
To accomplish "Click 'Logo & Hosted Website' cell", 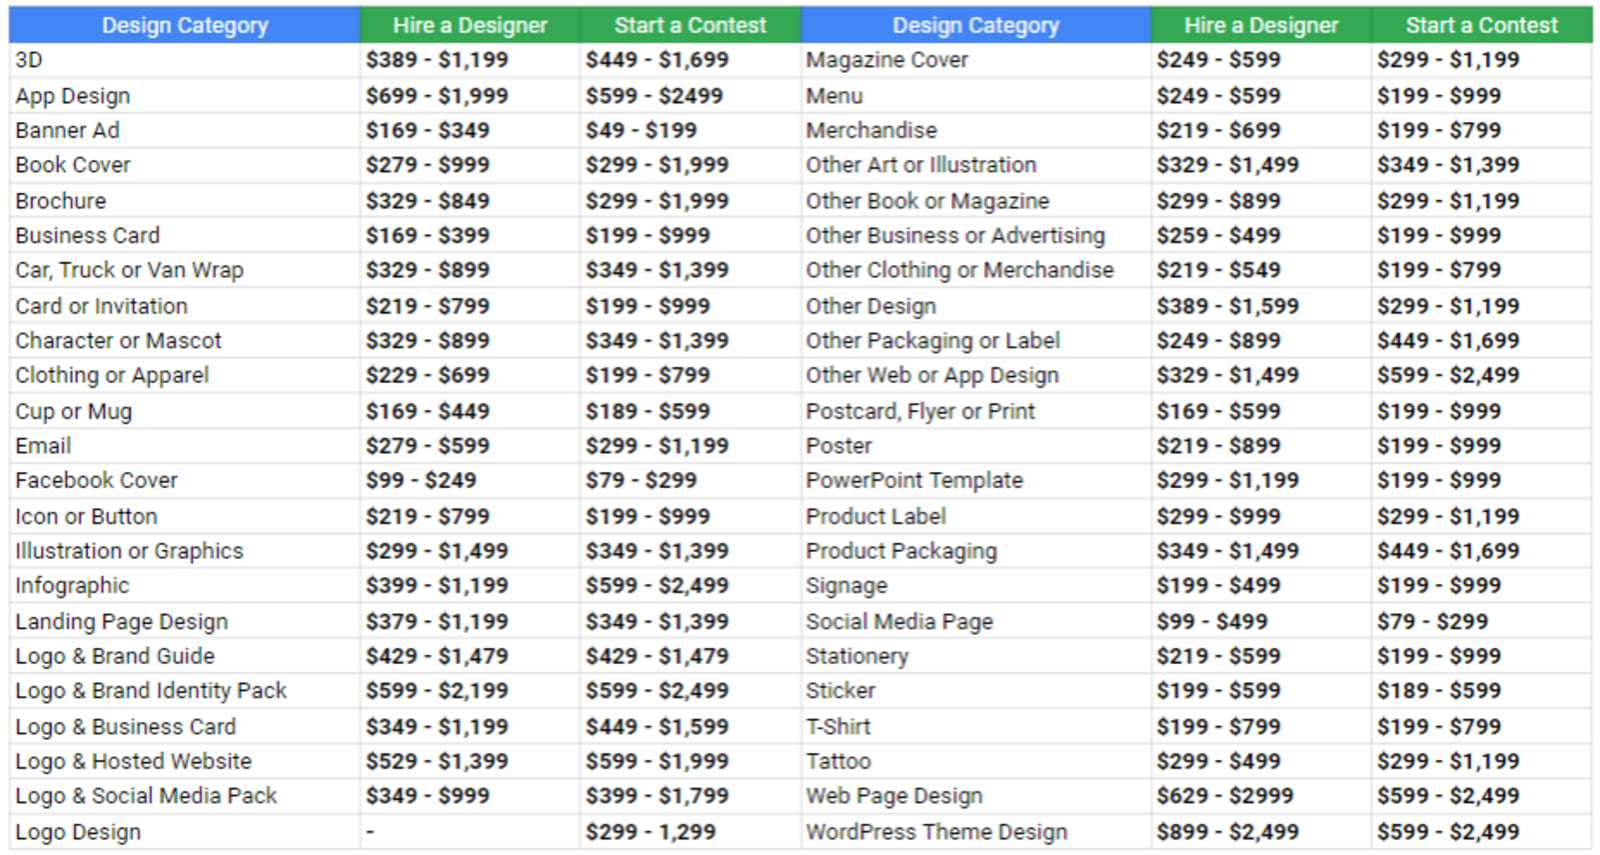I will point(185,761).
